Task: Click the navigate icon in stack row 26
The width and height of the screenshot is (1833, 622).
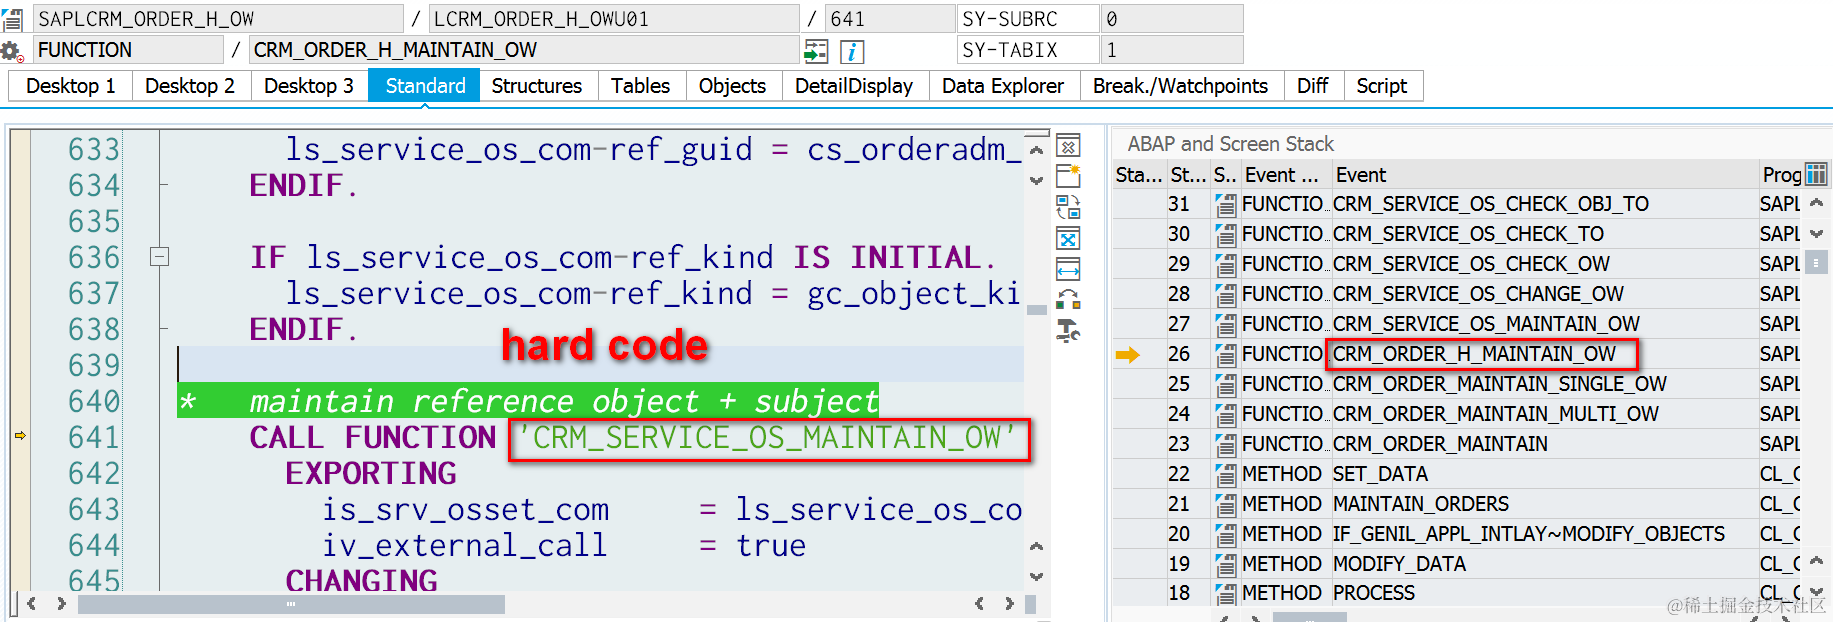Action: click(x=1225, y=355)
